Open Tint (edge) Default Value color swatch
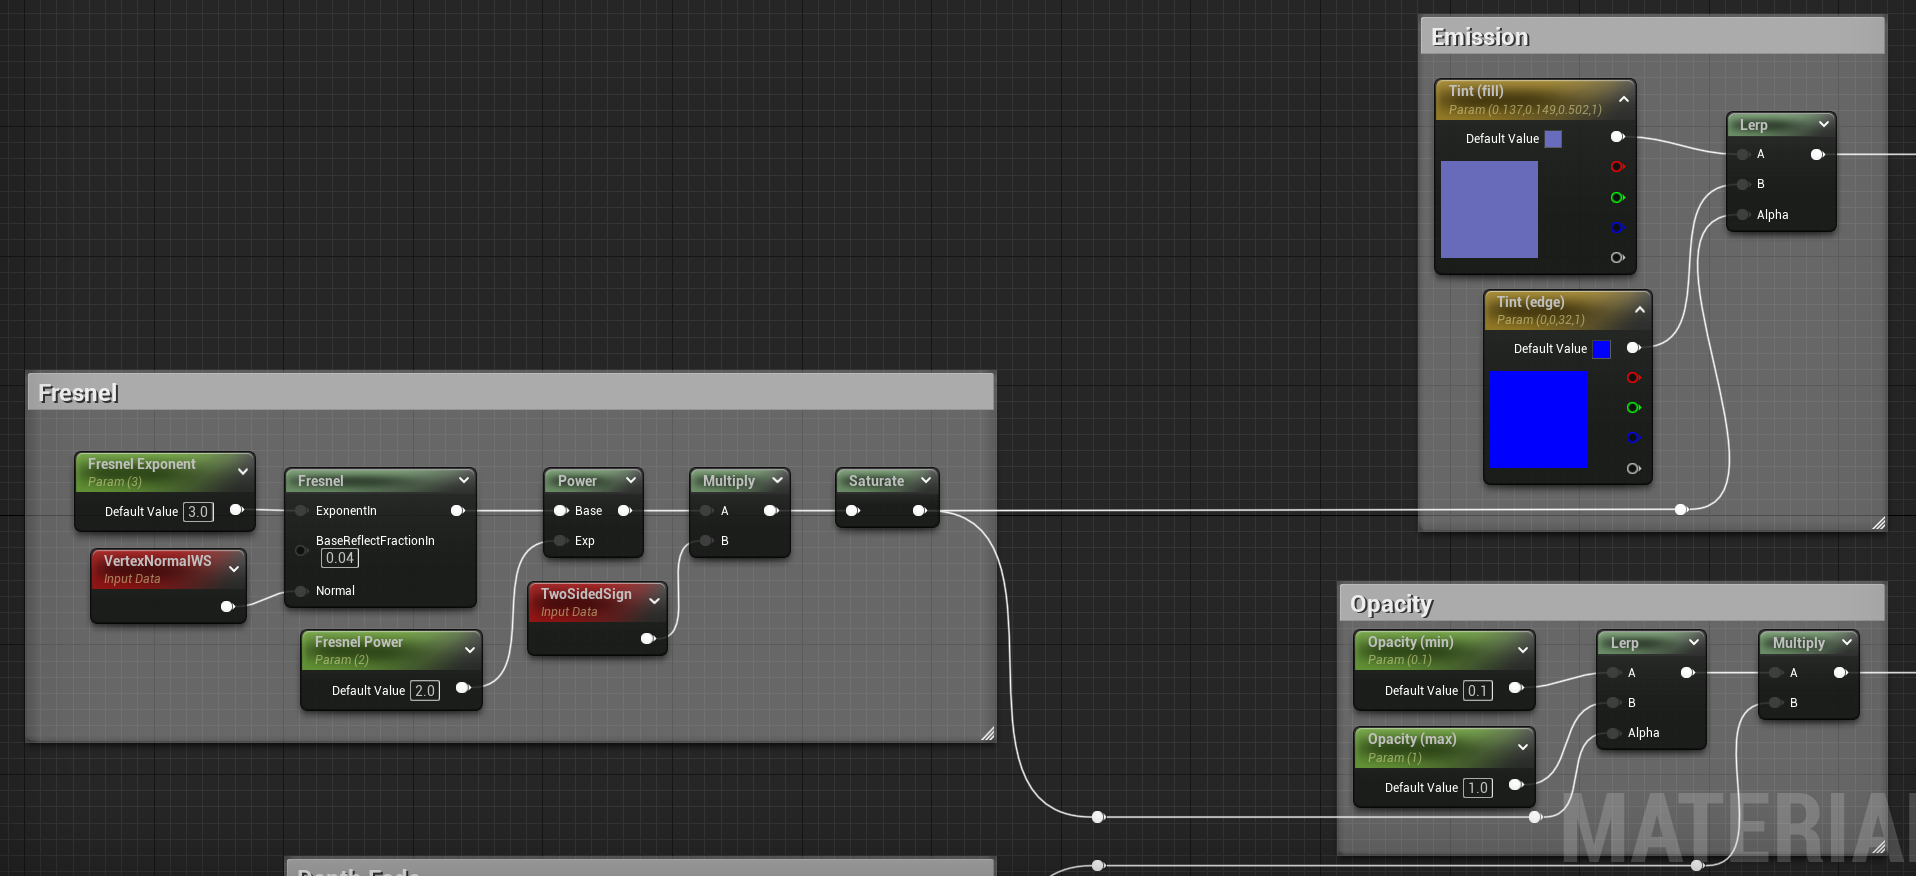The image size is (1916, 876). [x=1601, y=349]
